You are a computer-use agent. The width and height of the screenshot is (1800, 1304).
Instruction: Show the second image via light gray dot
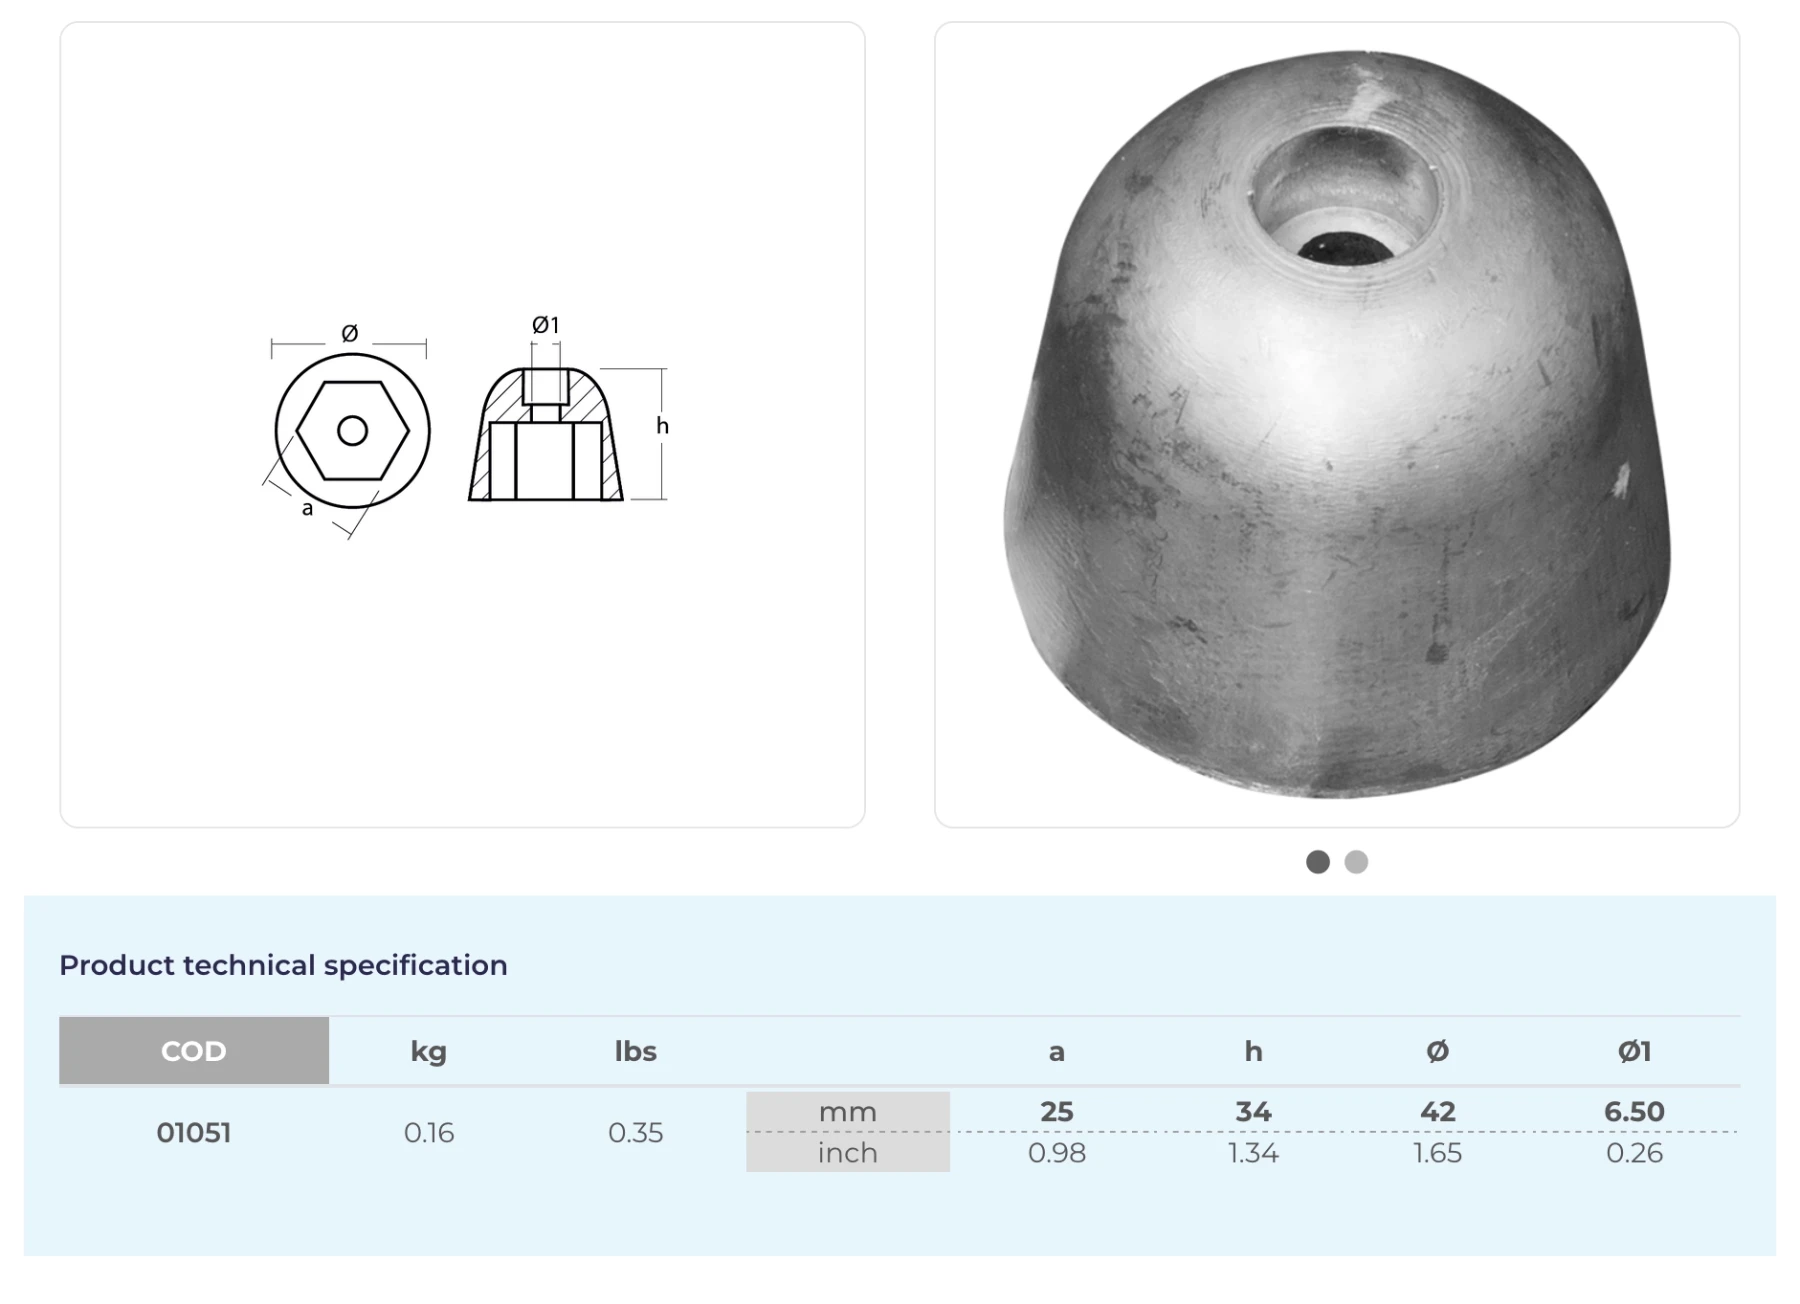(1356, 862)
